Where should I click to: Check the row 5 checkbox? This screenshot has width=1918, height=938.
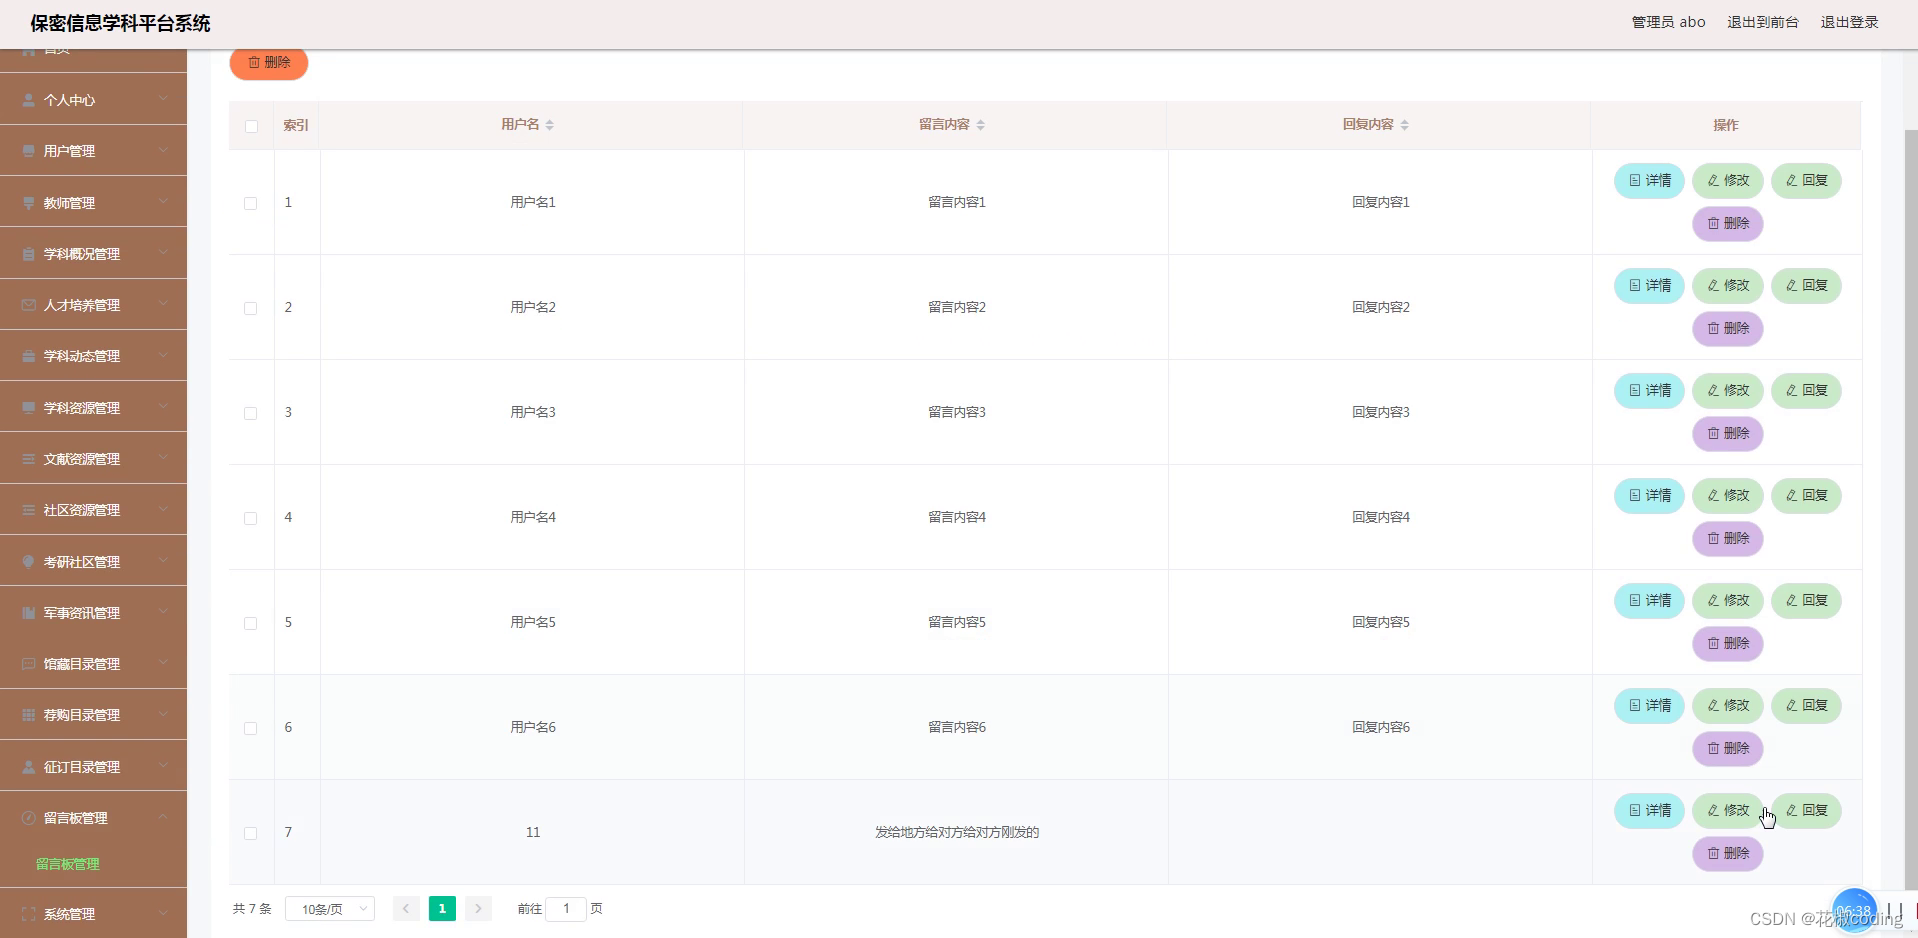[x=251, y=623]
